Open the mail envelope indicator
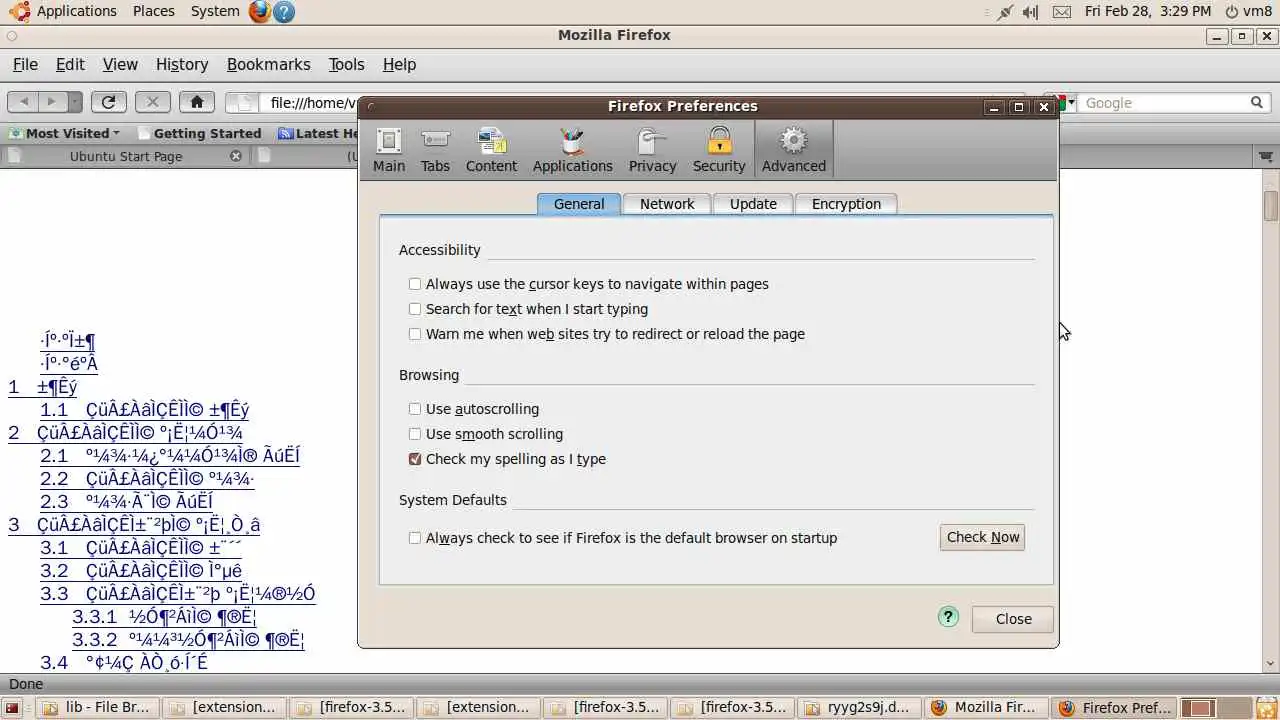This screenshot has height=720, width=1280. point(1061,12)
